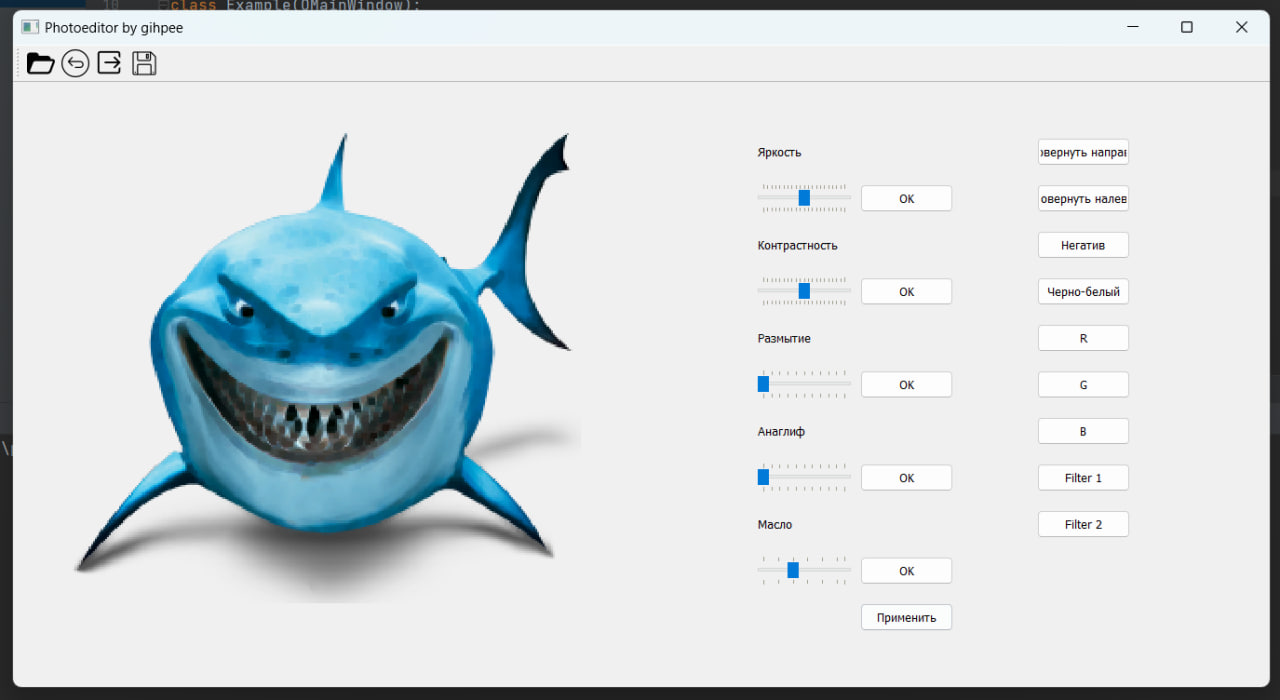Adjust the Яркость brightness slider
The width and height of the screenshot is (1280, 700).
(x=804, y=198)
